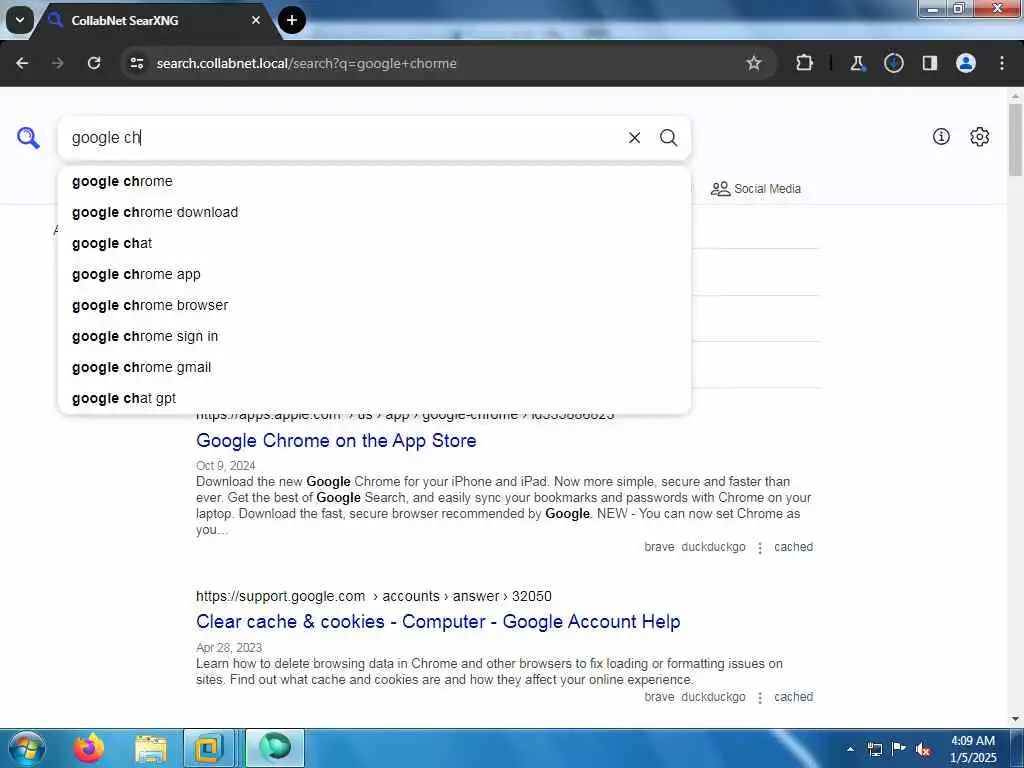
Task: Go back to the previous page
Action: point(22,63)
